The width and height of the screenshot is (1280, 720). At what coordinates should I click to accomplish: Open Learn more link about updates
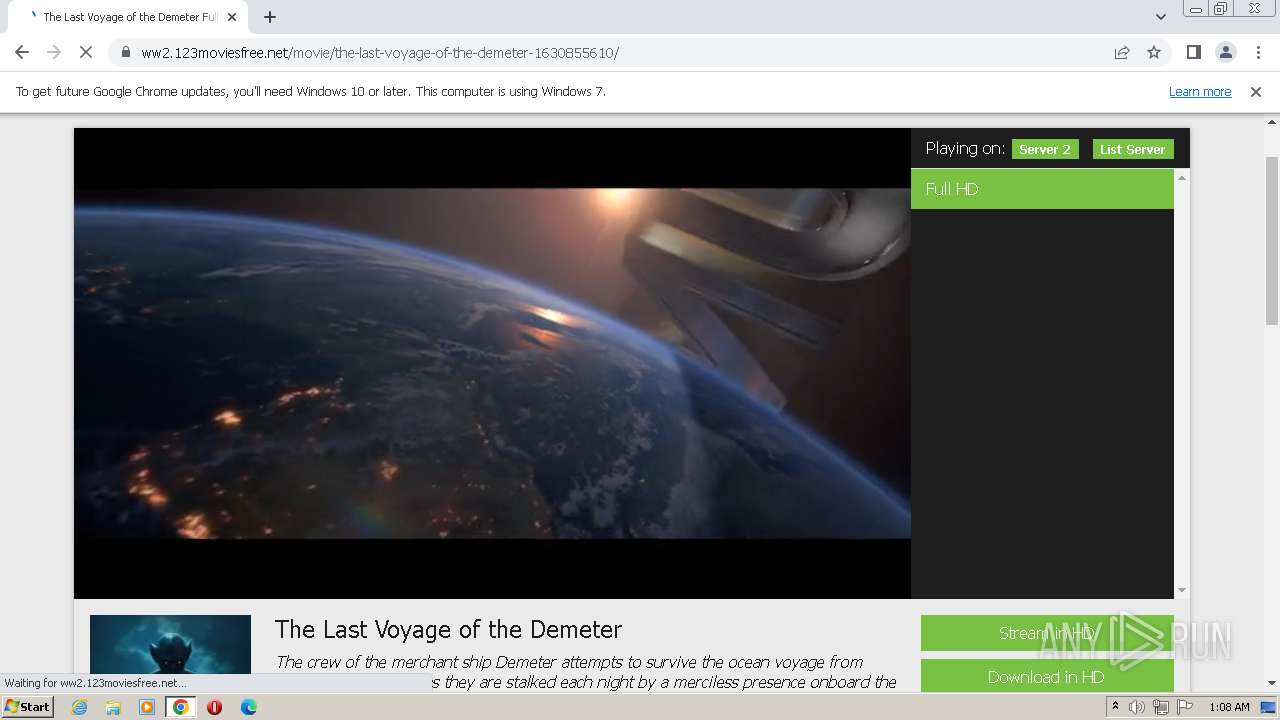[x=1200, y=91]
